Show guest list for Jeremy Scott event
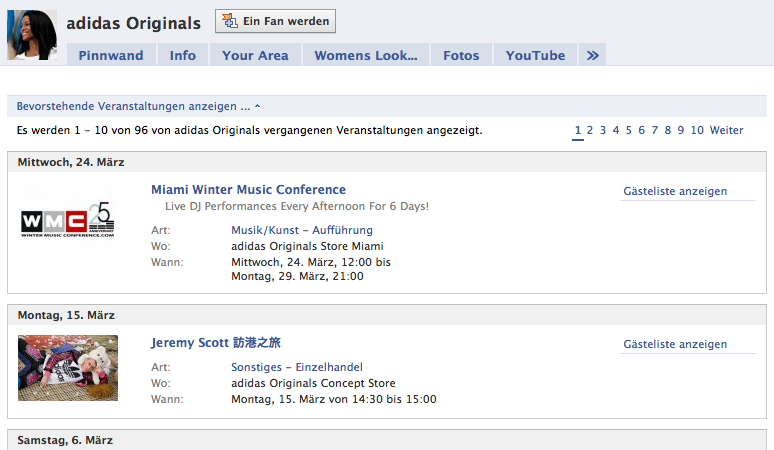Screen dimensions: 774x450 click(x=675, y=344)
